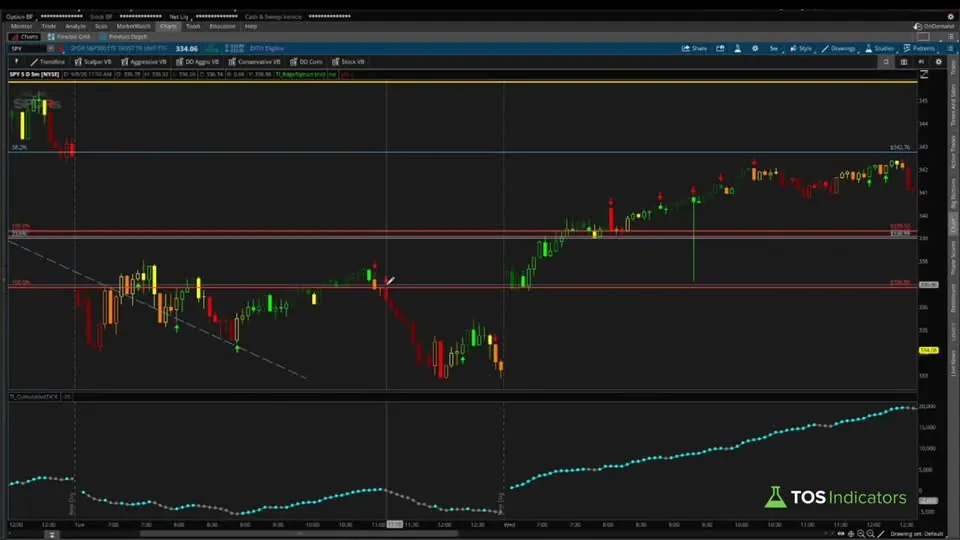Viewport: 960px width, 540px height.
Task: Open the Patterns dropdown
Action: (x=919, y=48)
